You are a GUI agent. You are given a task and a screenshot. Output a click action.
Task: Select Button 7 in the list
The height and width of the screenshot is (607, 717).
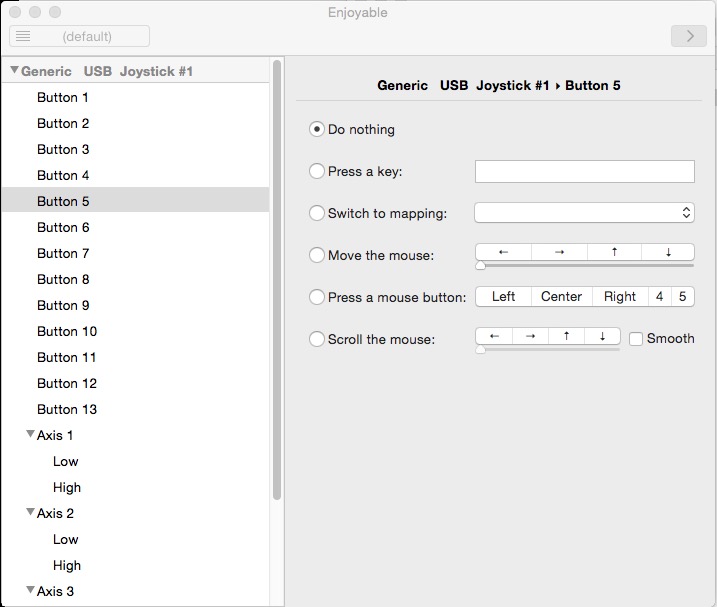[x=135, y=253]
